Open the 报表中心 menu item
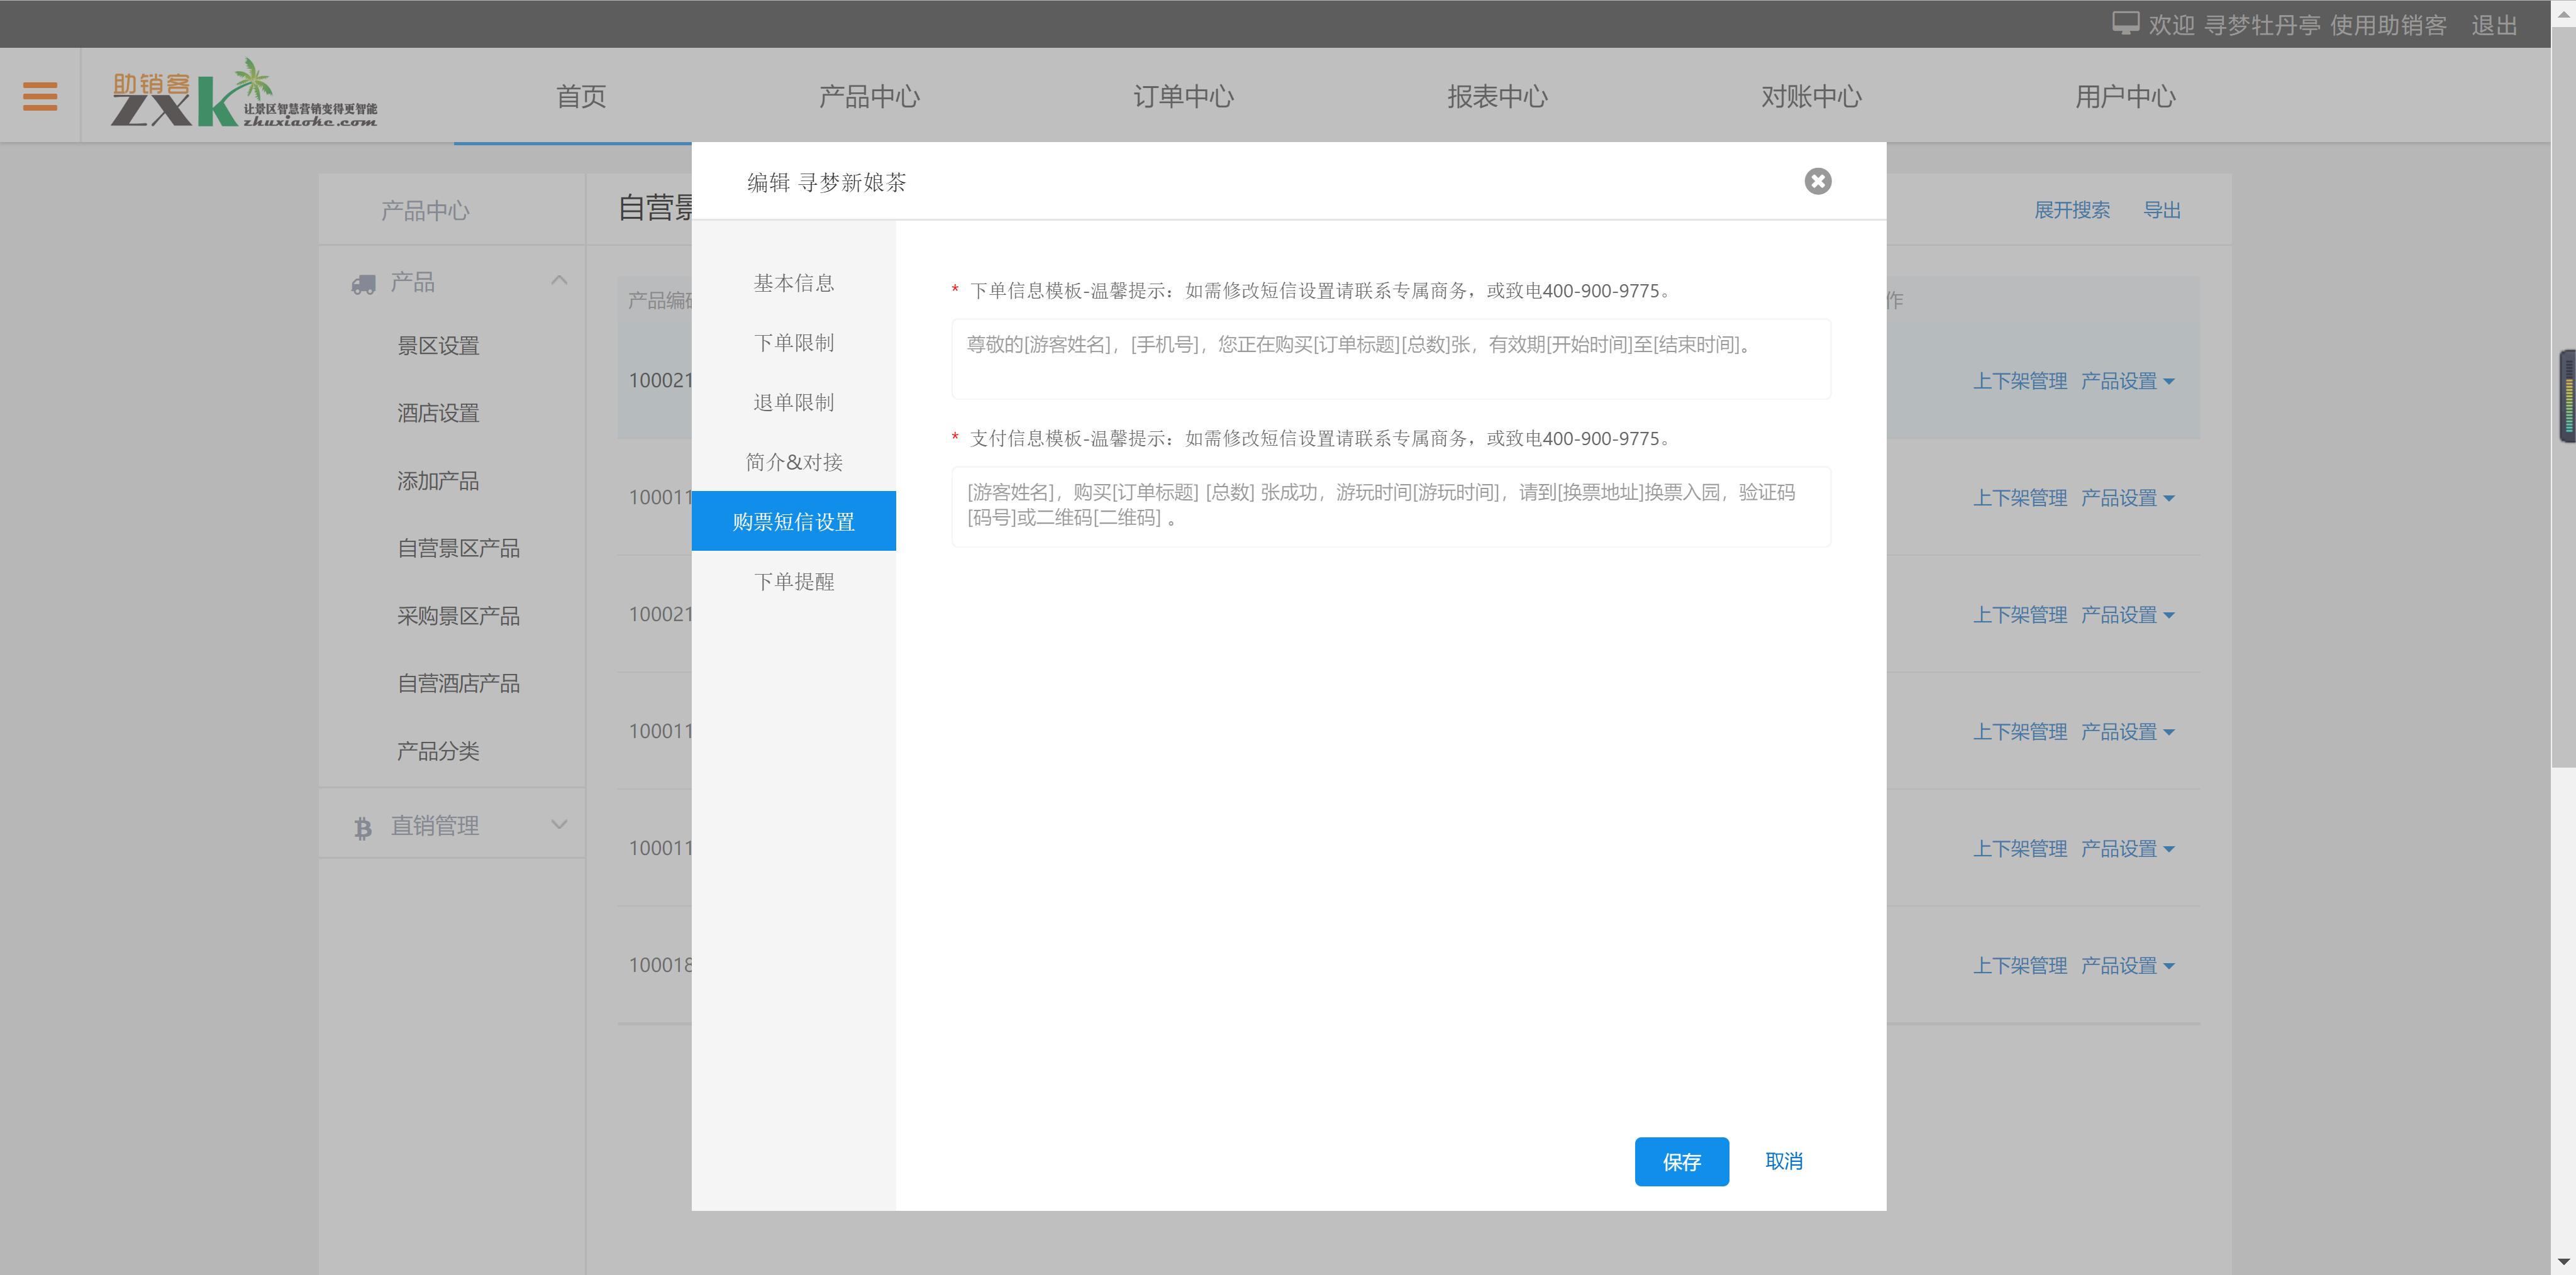This screenshot has height=1275, width=2576. point(1496,95)
